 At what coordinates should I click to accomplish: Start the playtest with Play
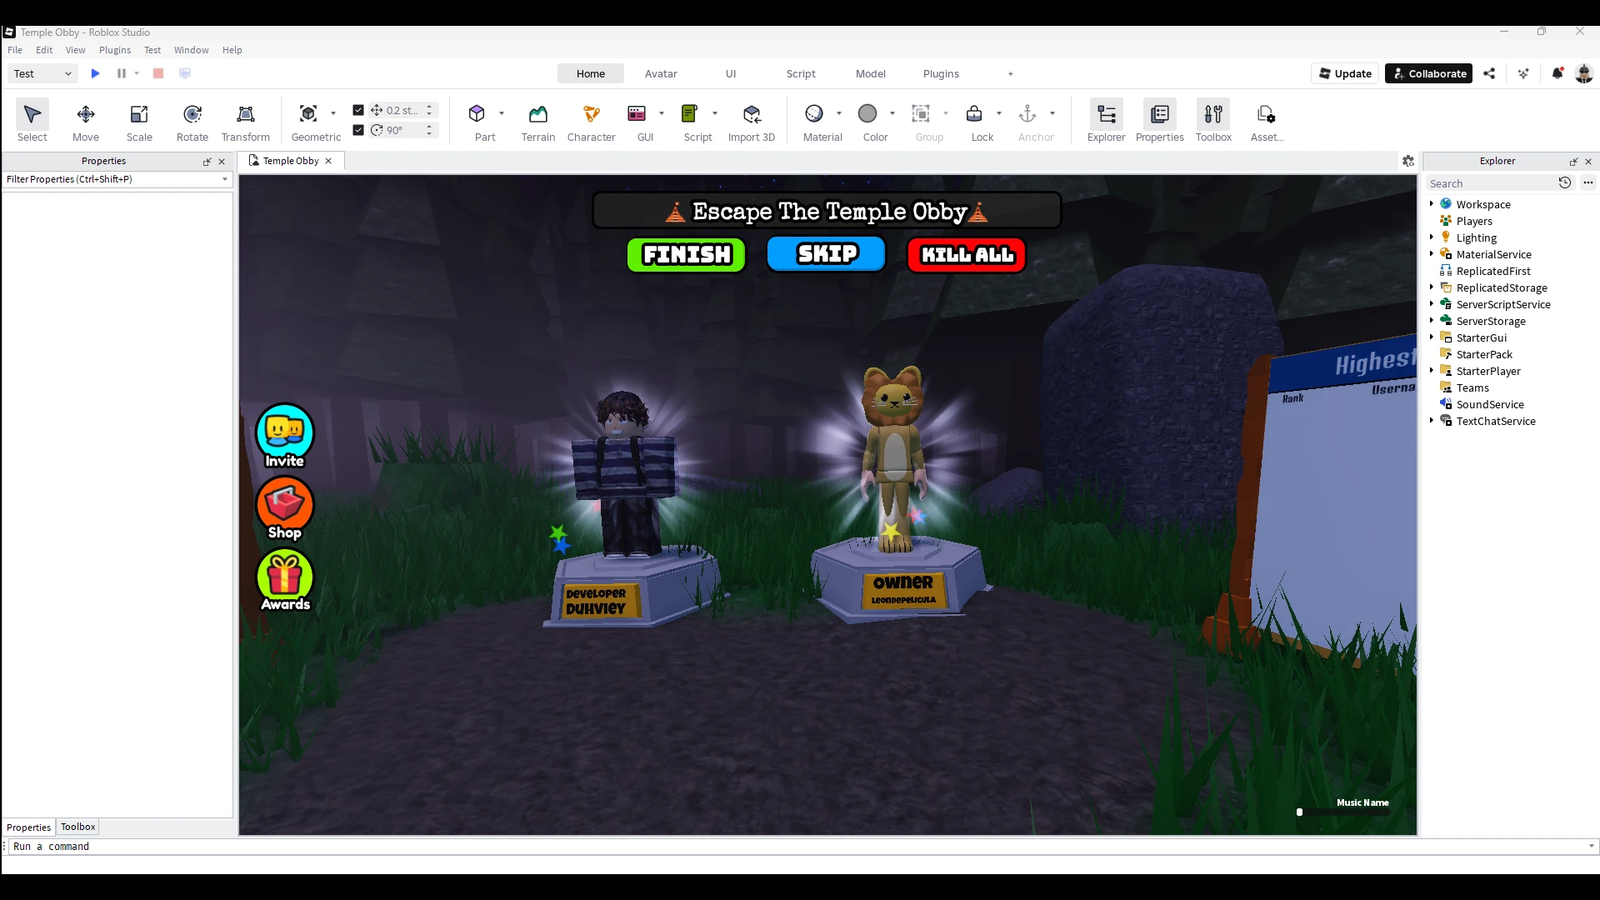coord(95,73)
